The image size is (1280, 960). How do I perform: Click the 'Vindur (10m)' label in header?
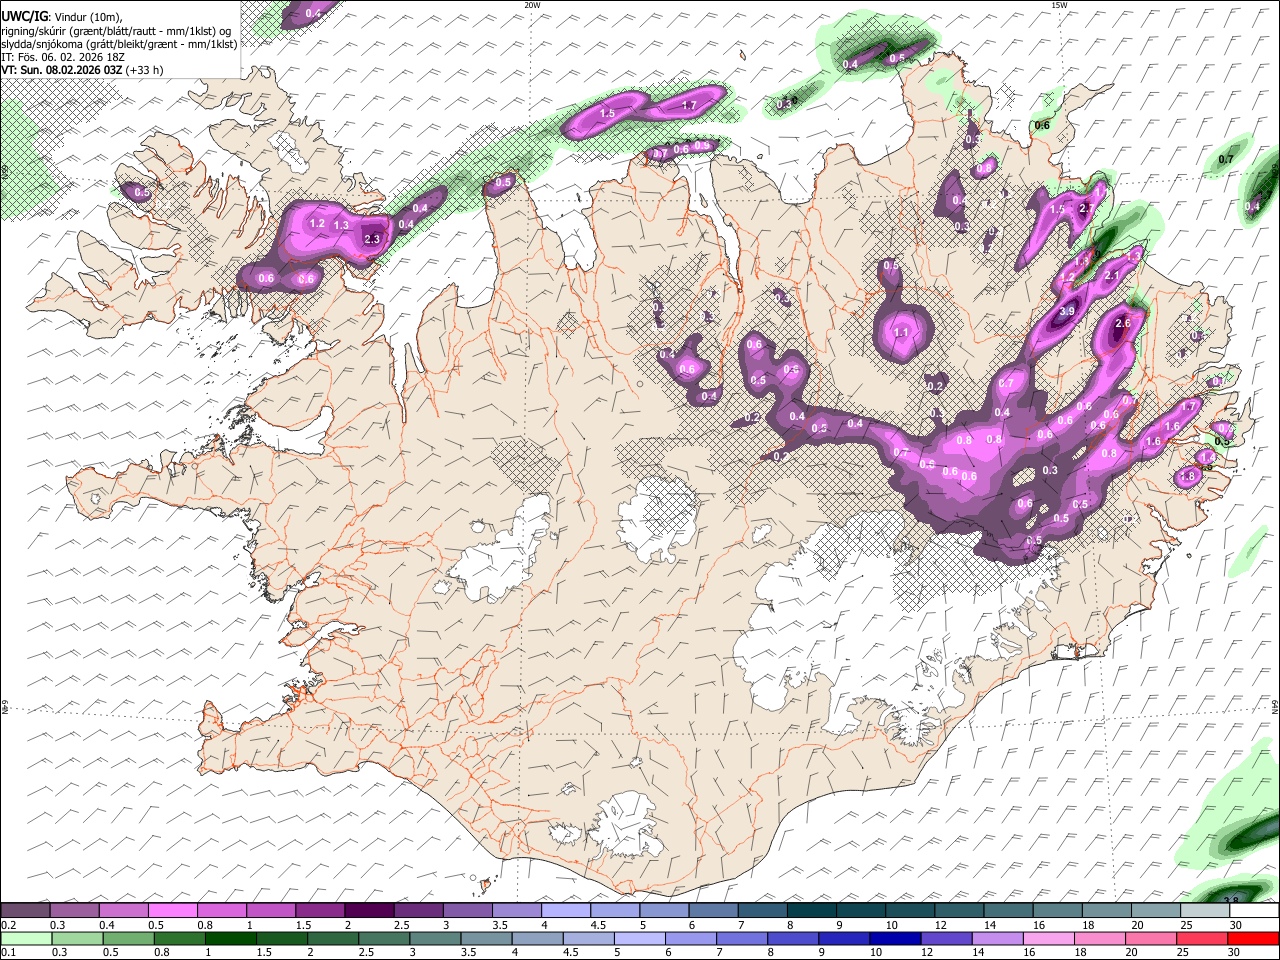[x=88, y=17]
